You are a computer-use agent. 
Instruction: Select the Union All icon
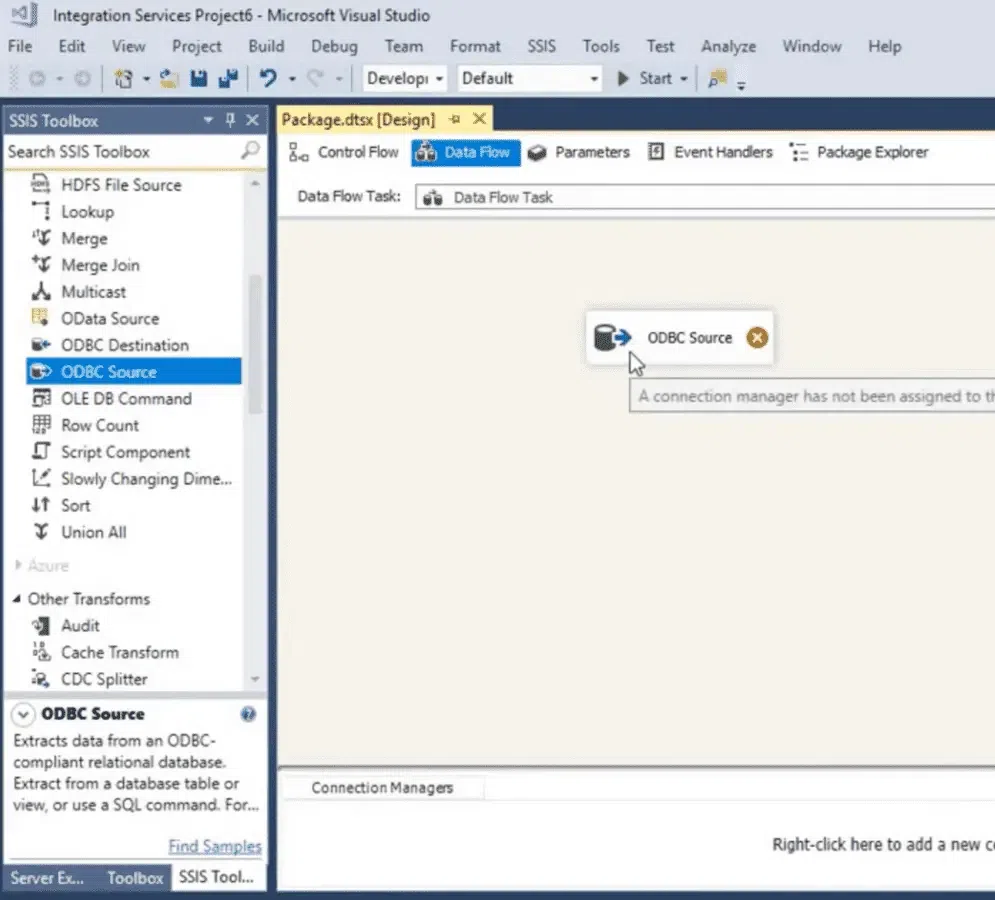(41, 531)
